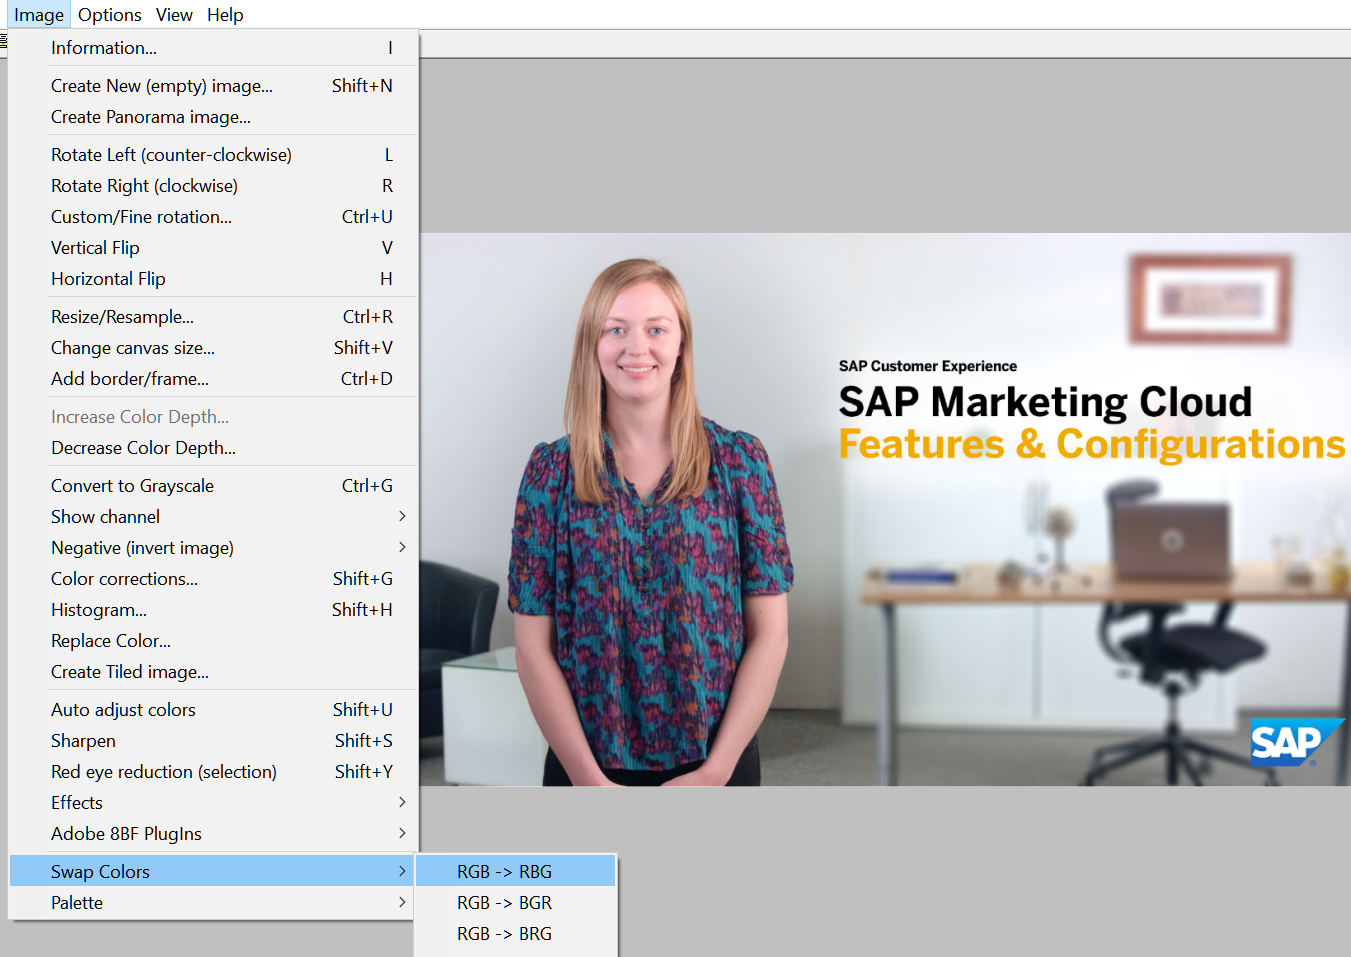Choose Create Panorama image...
This screenshot has height=957, width=1351.
[x=212, y=117]
